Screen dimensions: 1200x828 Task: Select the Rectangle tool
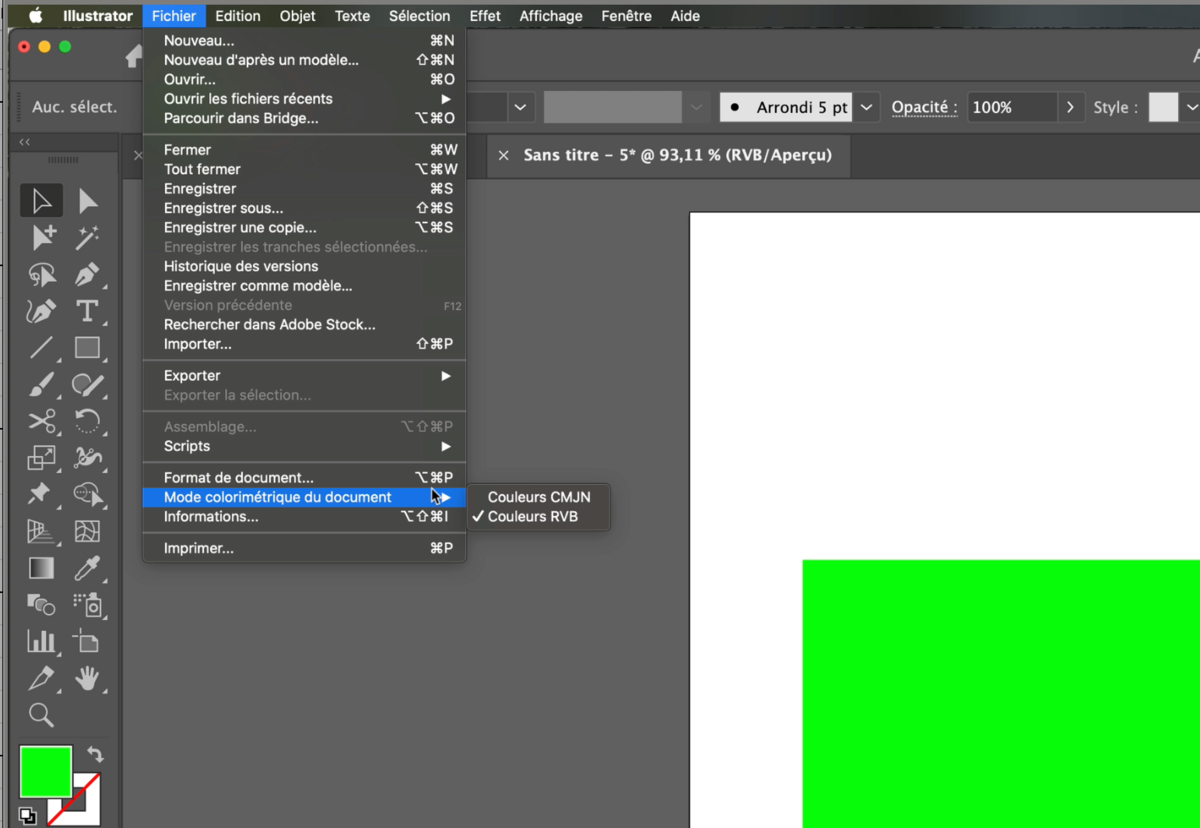click(88, 348)
